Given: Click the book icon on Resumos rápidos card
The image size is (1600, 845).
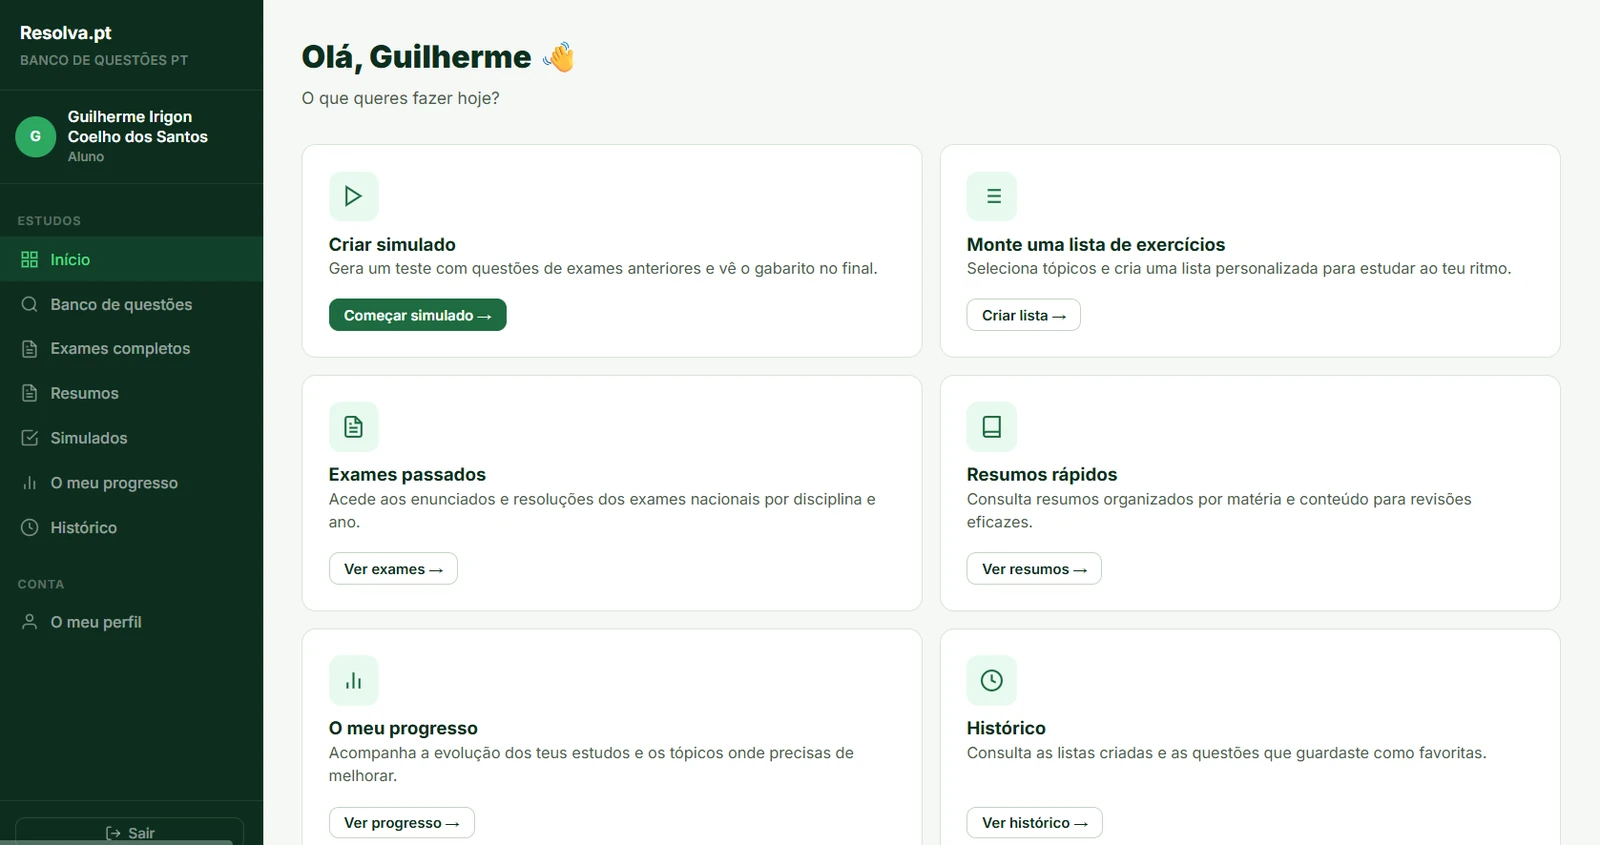Looking at the screenshot, I should click(992, 427).
